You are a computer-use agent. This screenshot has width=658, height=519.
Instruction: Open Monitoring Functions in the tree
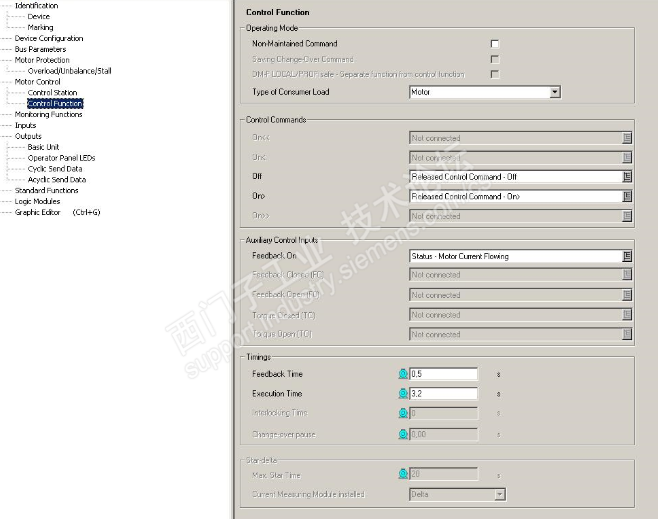click(x=48, y=114)
